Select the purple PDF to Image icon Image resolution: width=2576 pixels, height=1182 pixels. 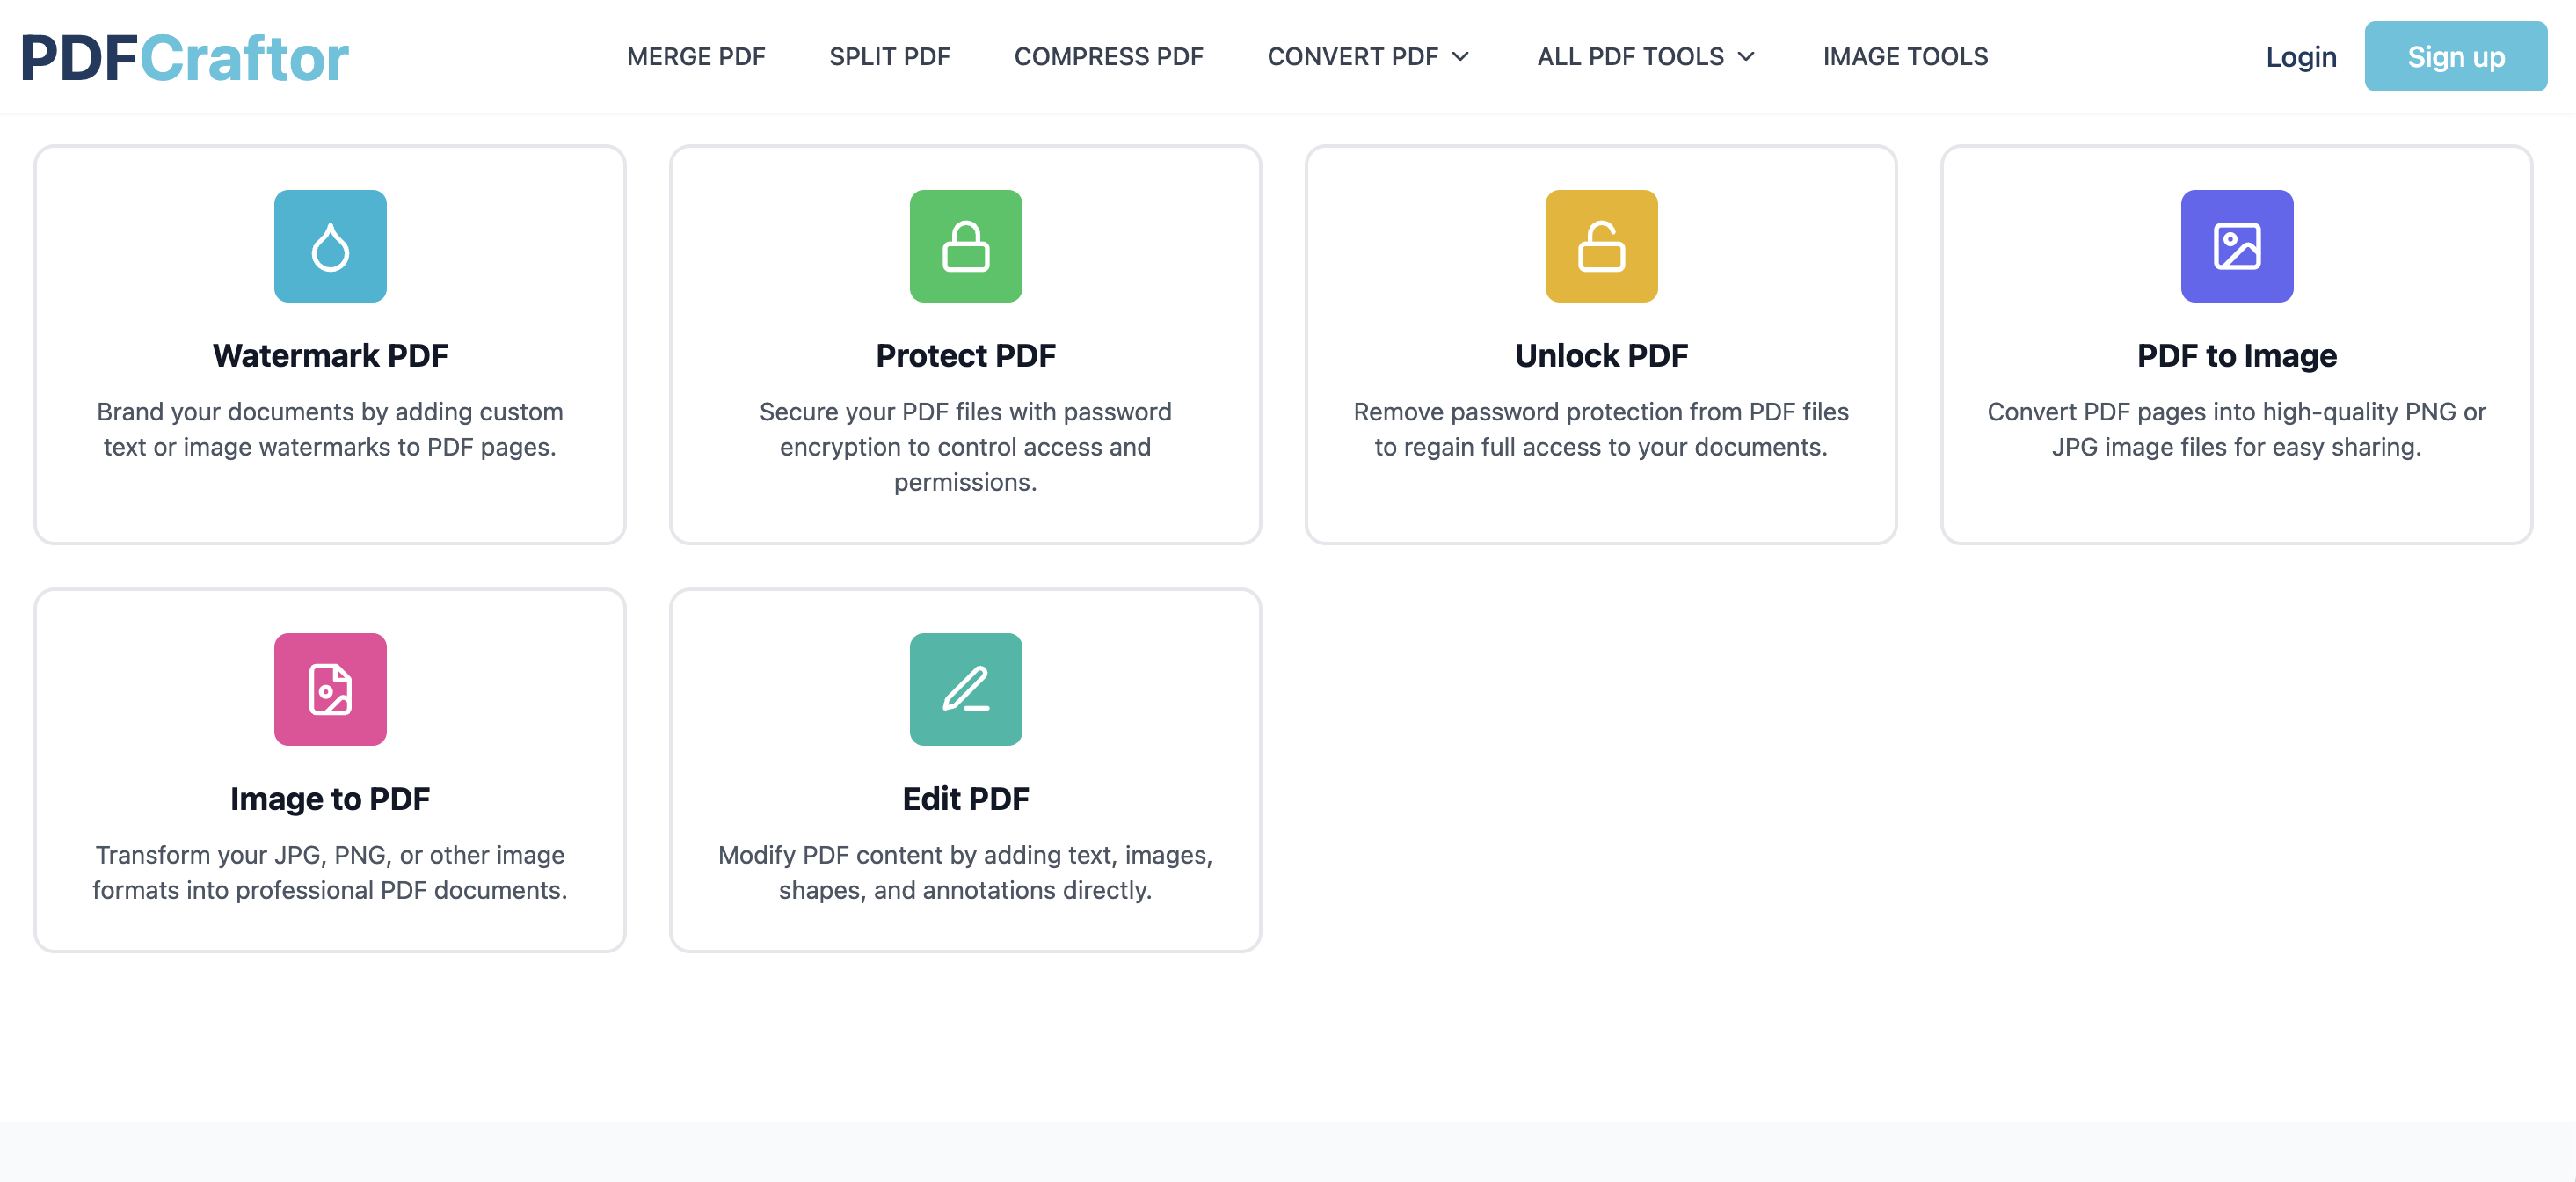(2235, 246)
